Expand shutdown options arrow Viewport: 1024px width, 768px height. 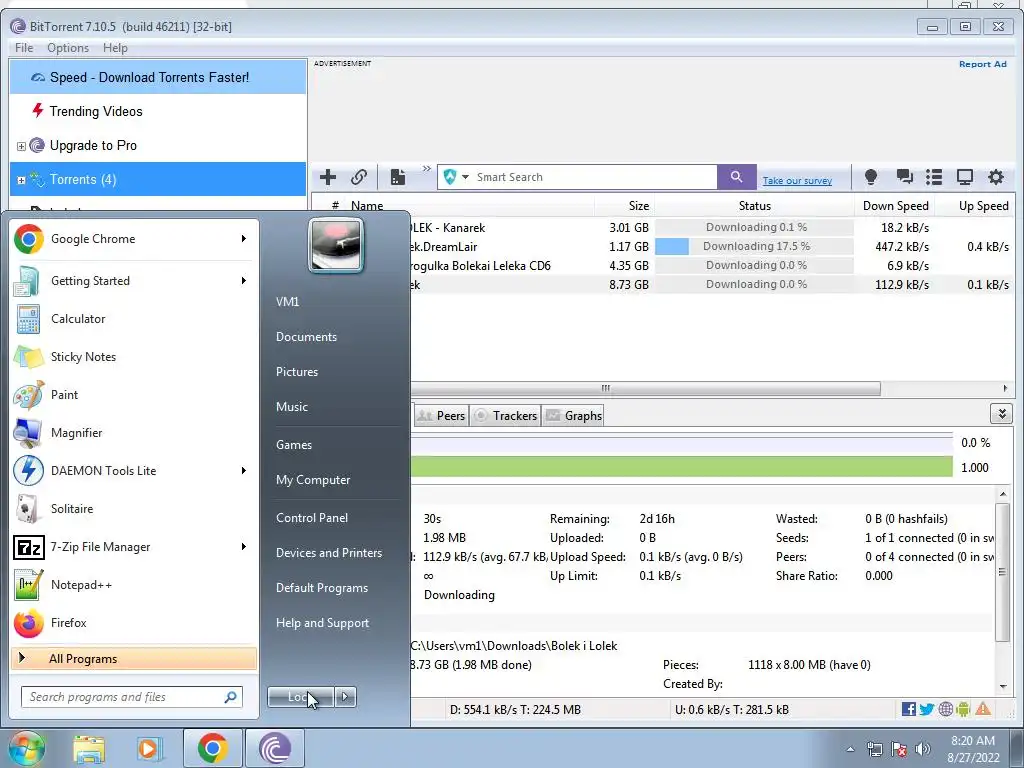(x=345, y=697)
